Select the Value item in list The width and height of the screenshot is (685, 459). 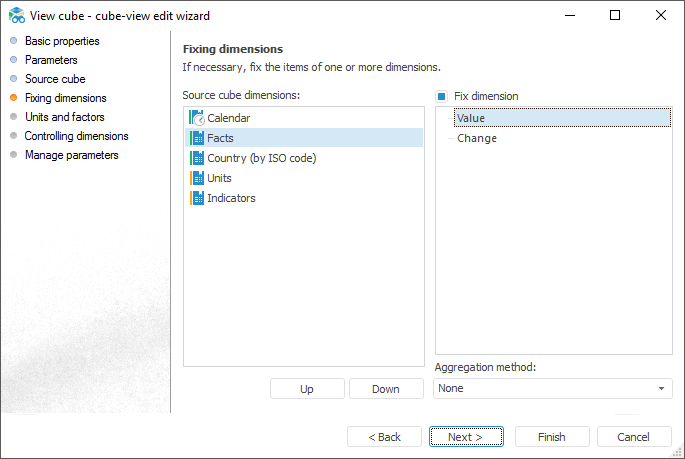coord(470,118)
